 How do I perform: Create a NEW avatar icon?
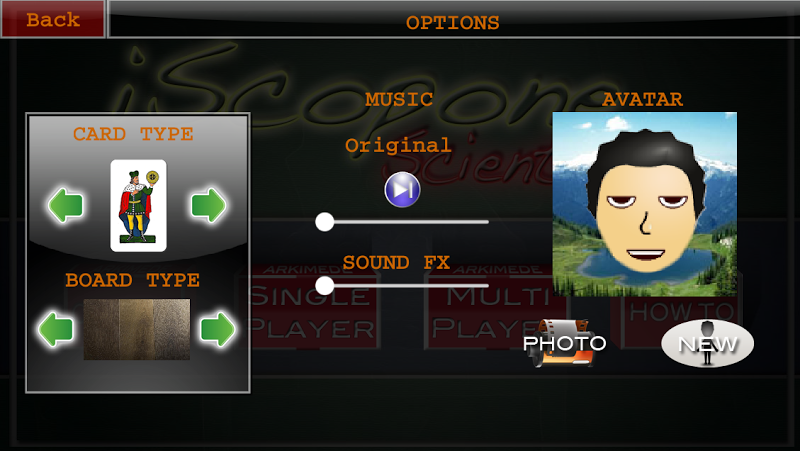[x=707, y=344]
